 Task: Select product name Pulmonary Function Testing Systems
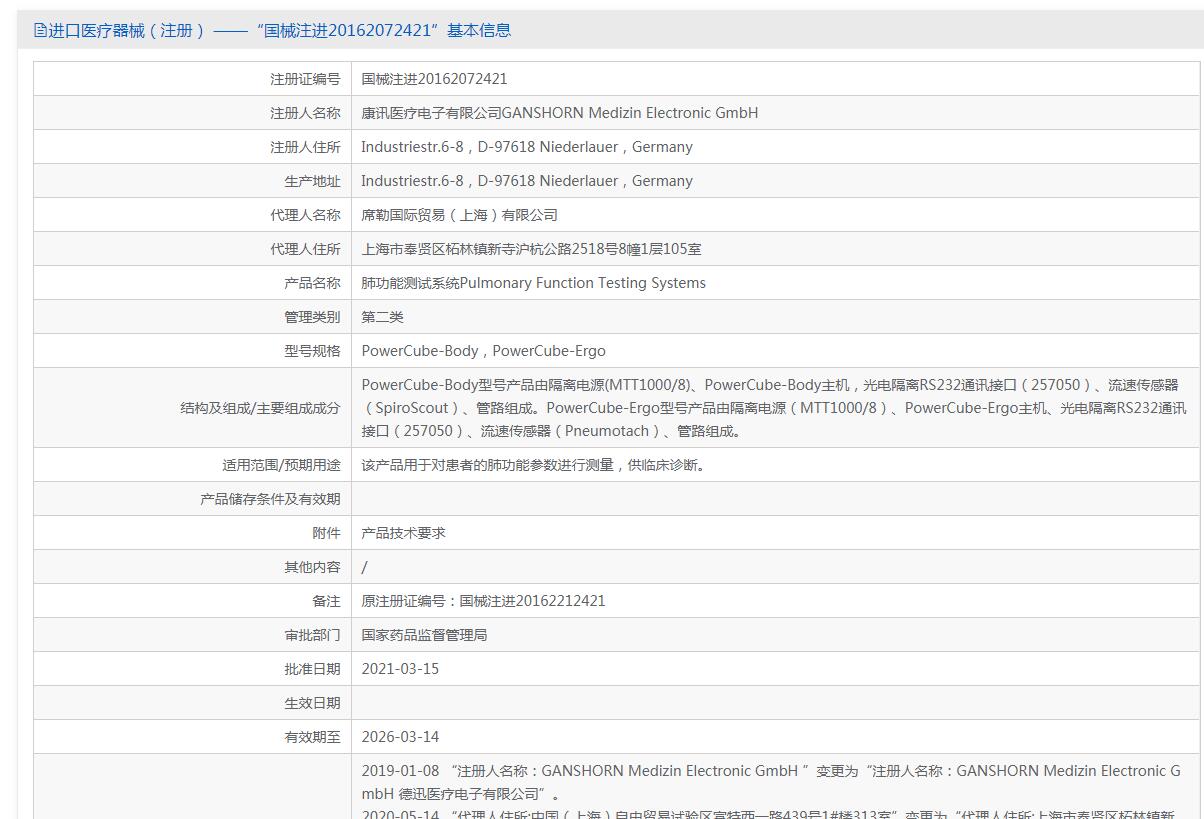click(x=533, y=283)
